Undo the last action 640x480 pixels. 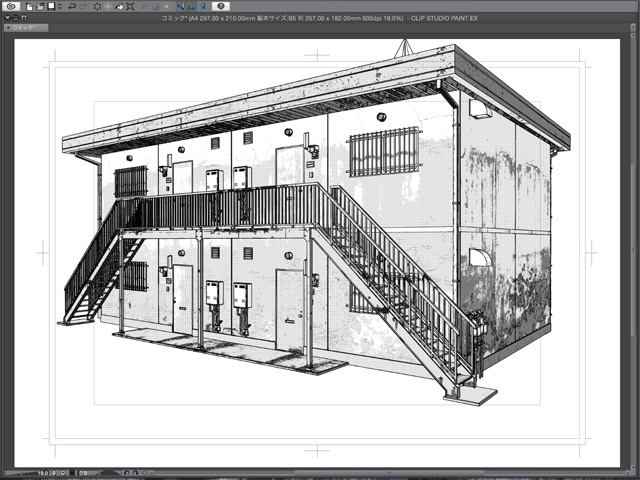pyautogui.click(x=72, y=7)
